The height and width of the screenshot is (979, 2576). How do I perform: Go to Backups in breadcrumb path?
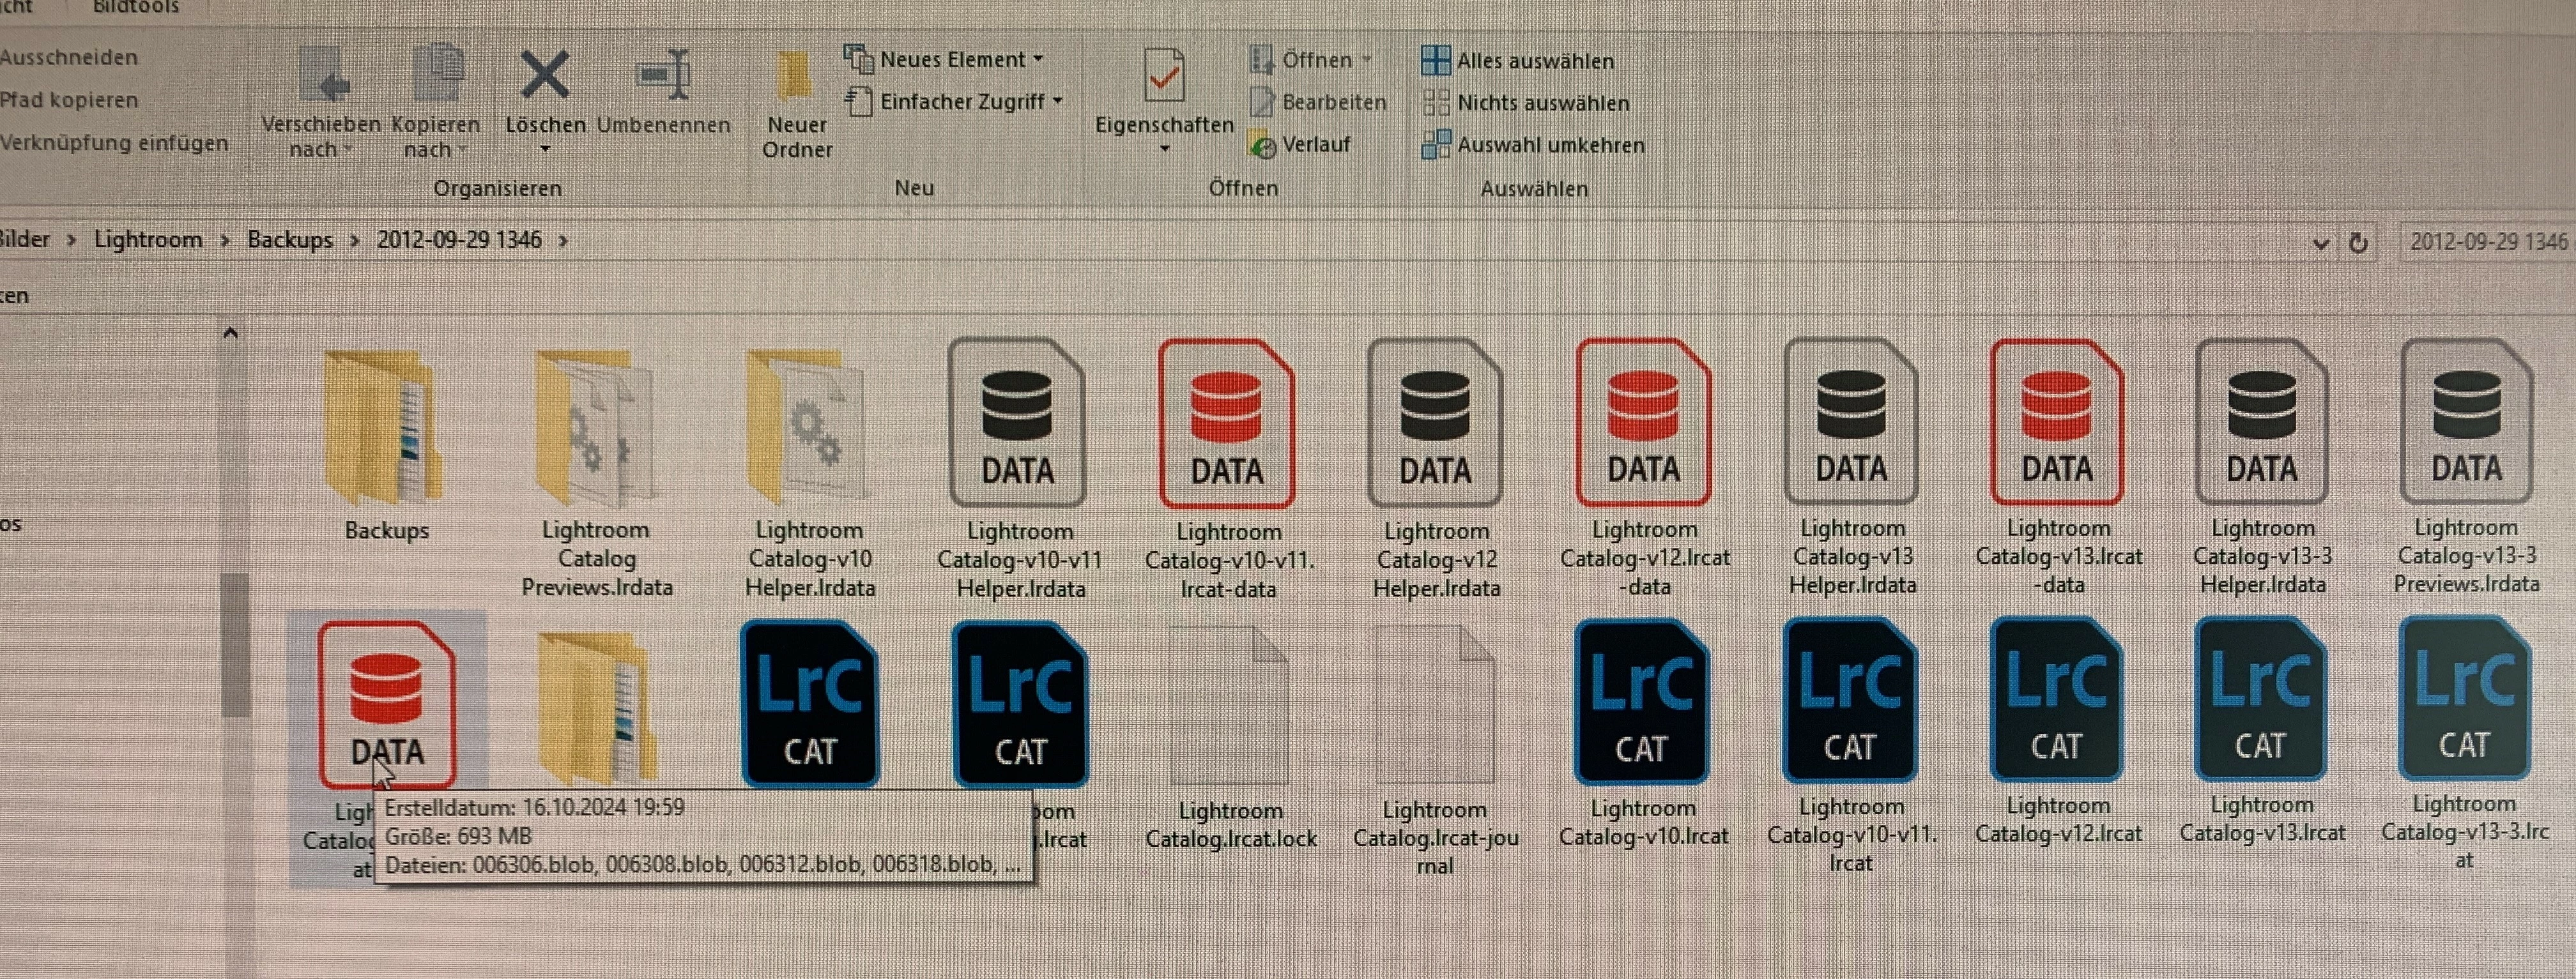point(290,240)
